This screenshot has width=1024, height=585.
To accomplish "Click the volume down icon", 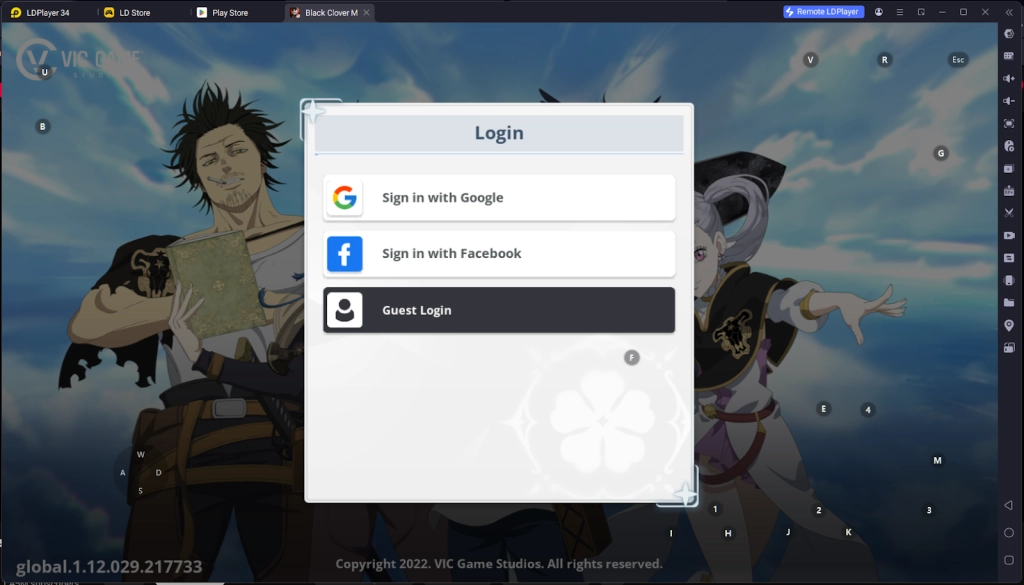I will [1009, 101].
